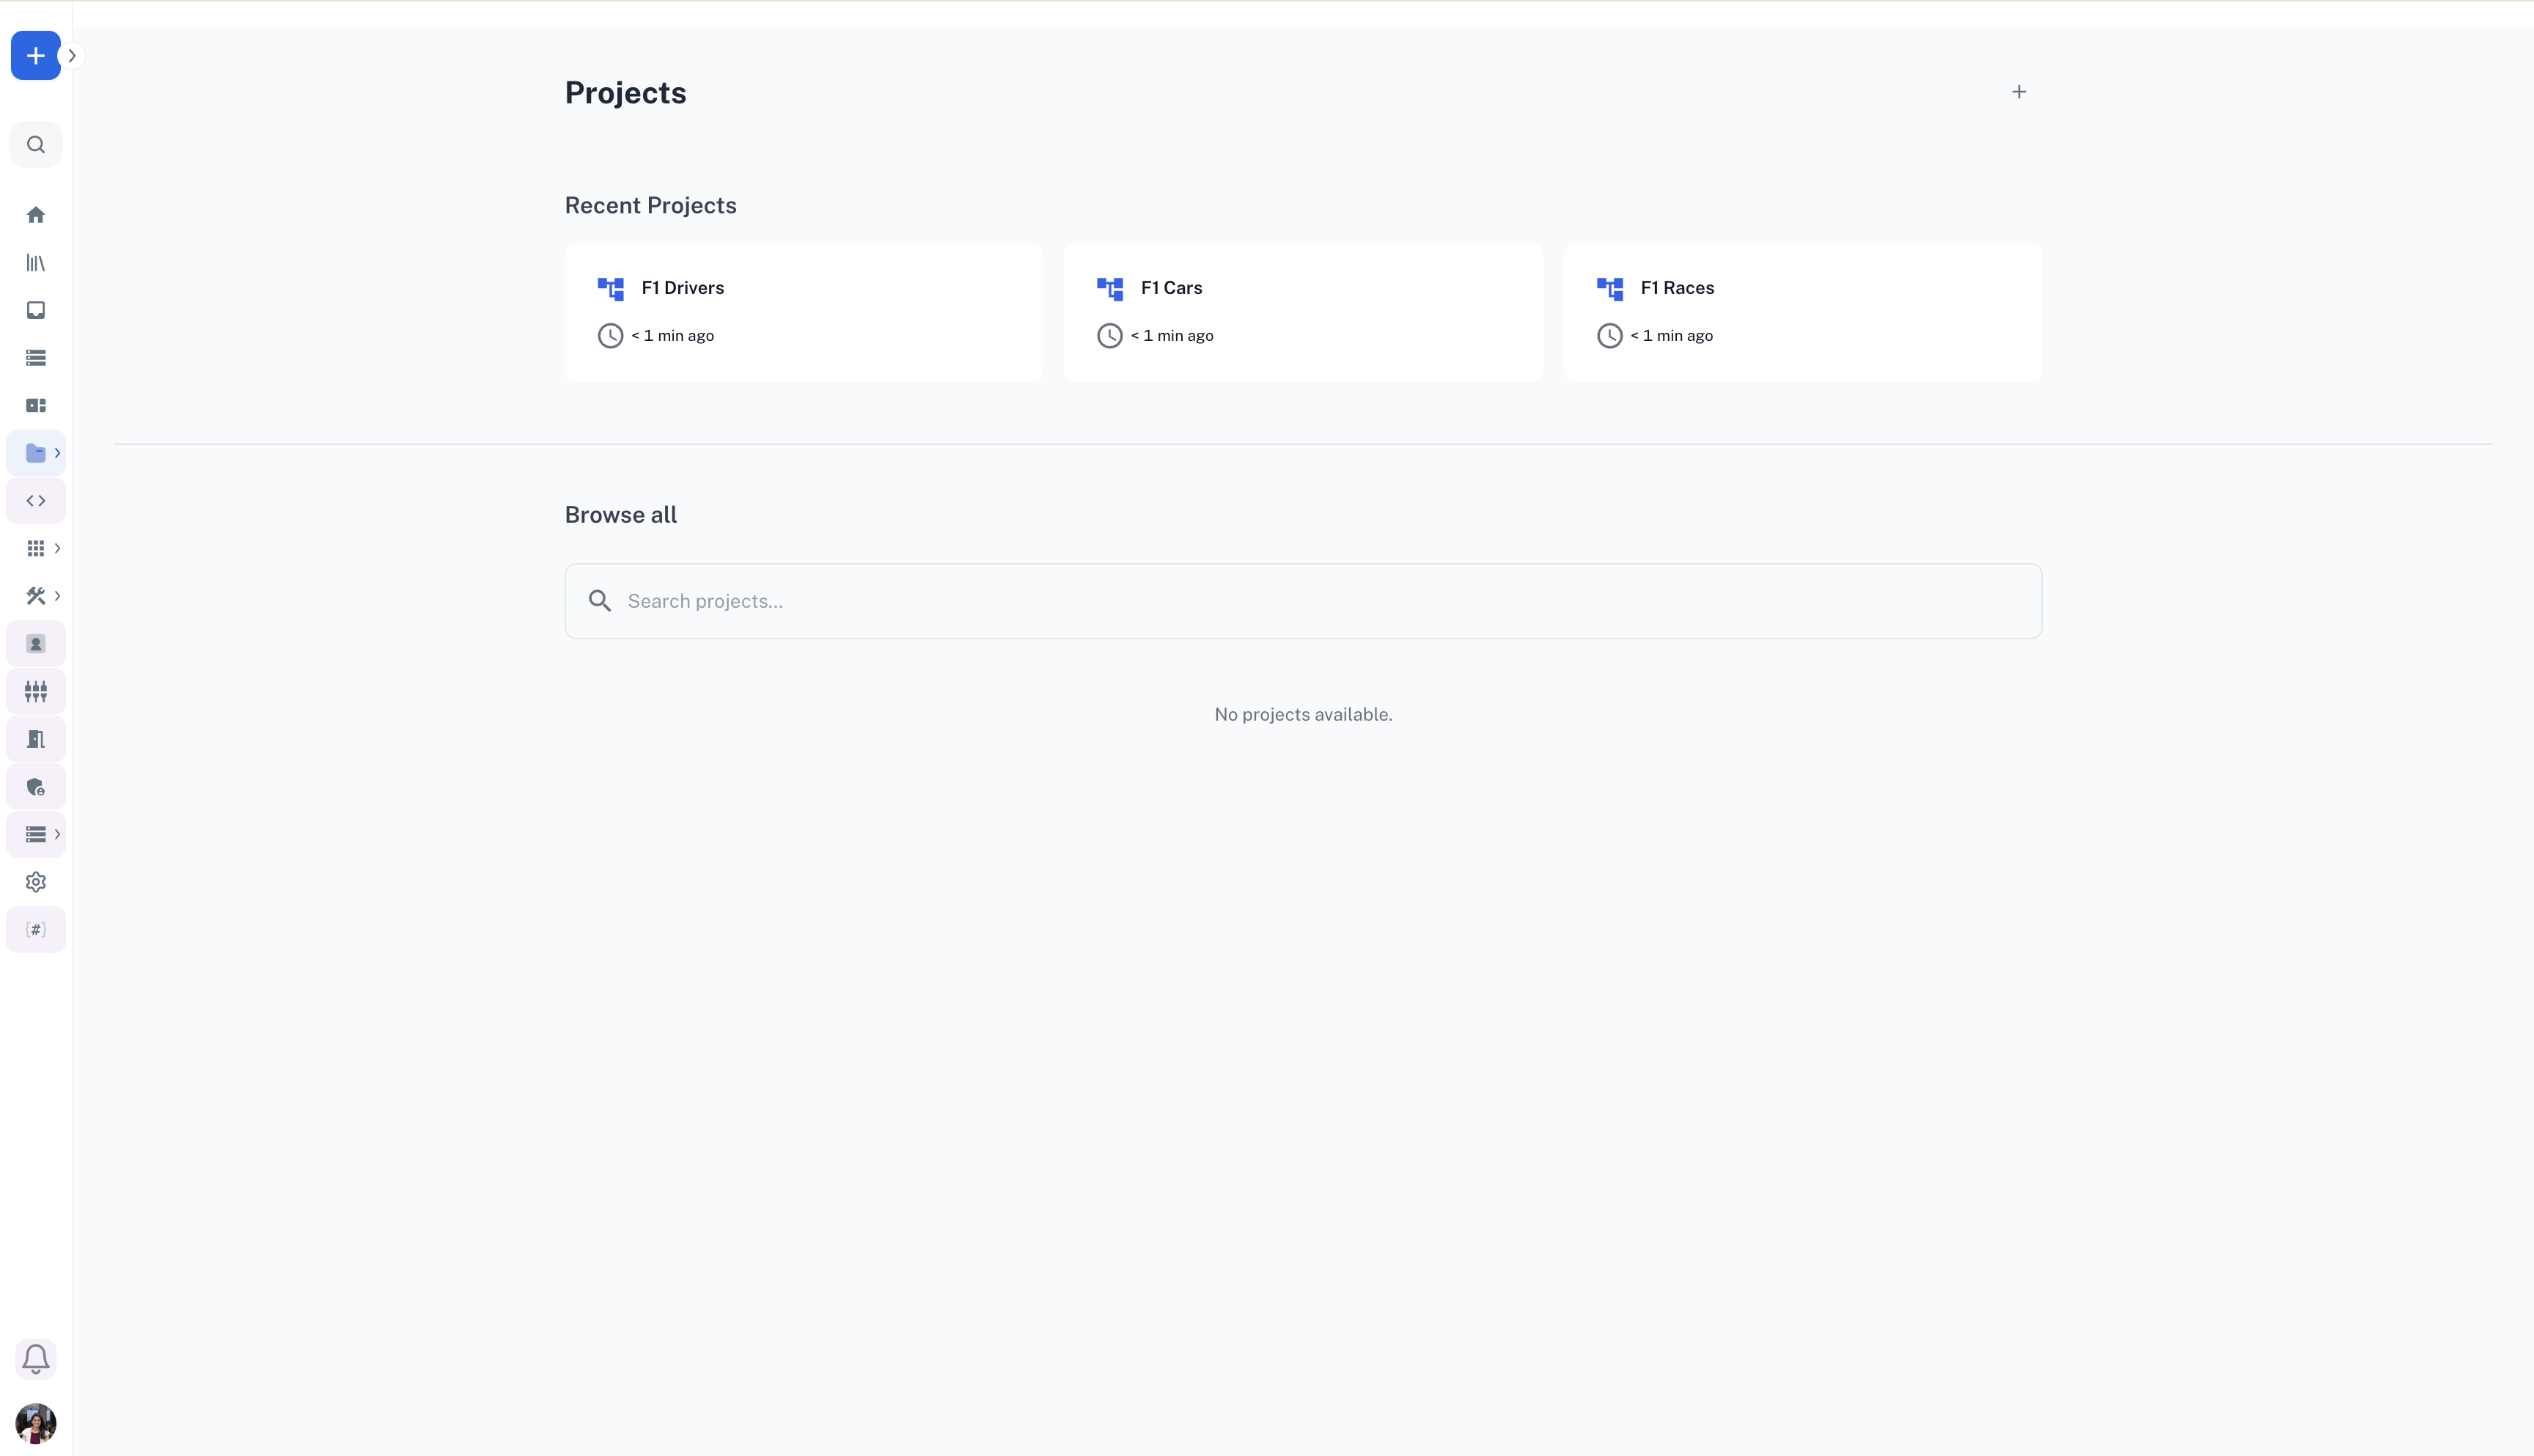Expand the projects folder chevron

(x=58, y=453)
